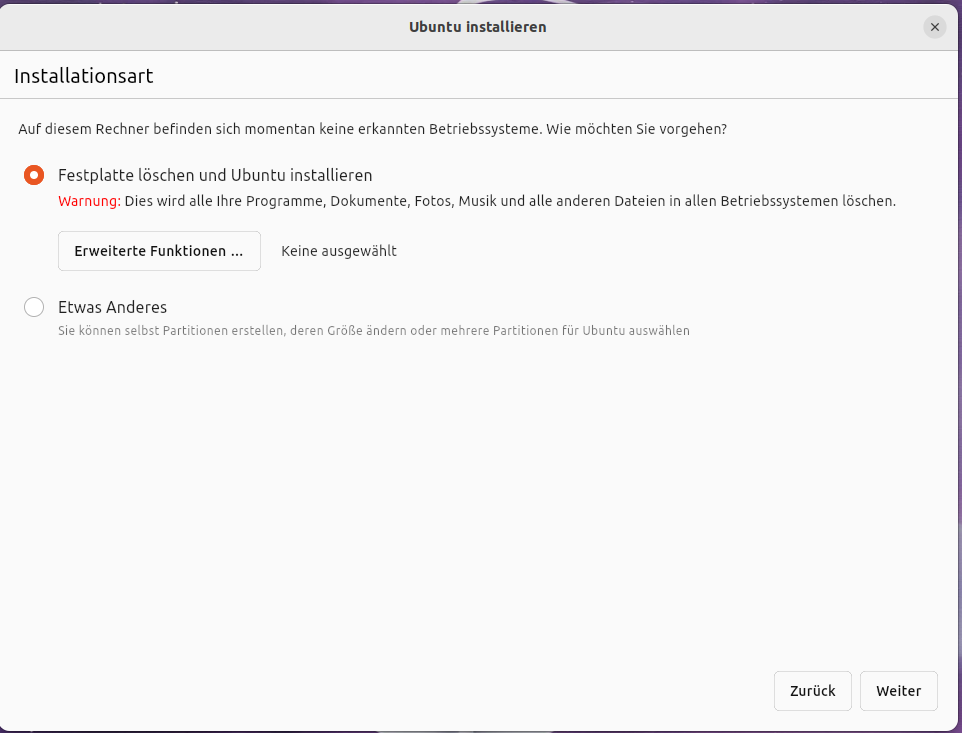Close the Ubuntu installer window
Screen dimensions: 962x733
(x=934, y=27)
